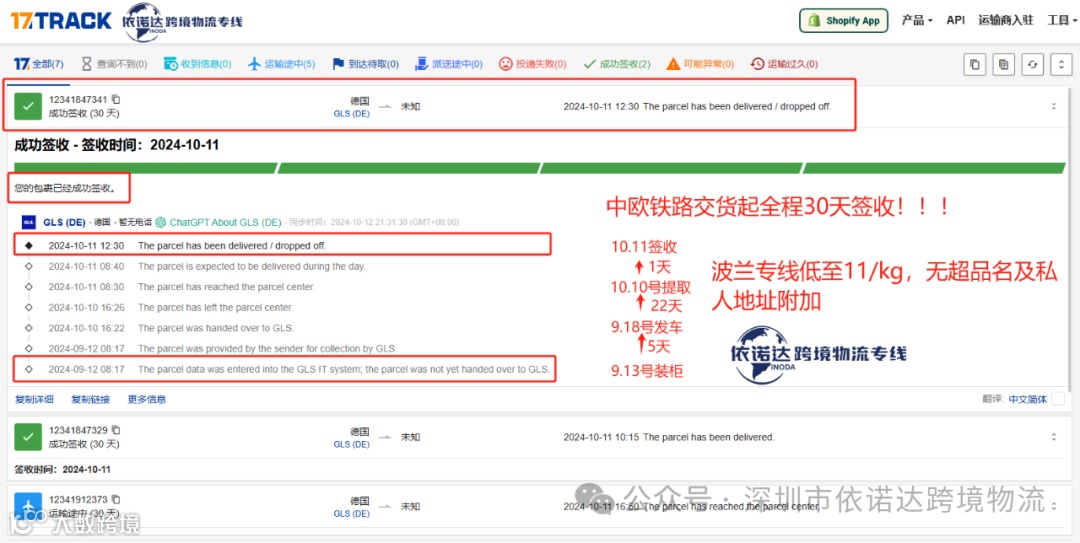The height and width of the screenshot is (543, 1080).
Task: Click the 复制详细 link
Action: 34,399
